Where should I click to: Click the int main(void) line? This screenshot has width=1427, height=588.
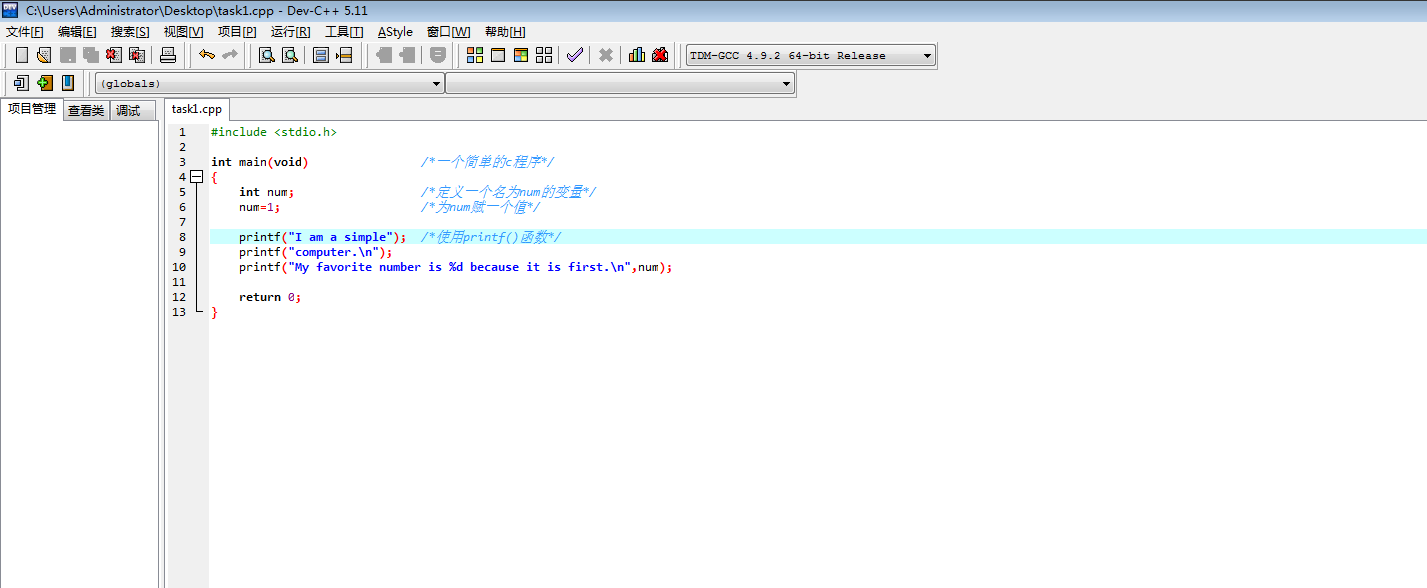pyautogui.click(x=260, y=162)
